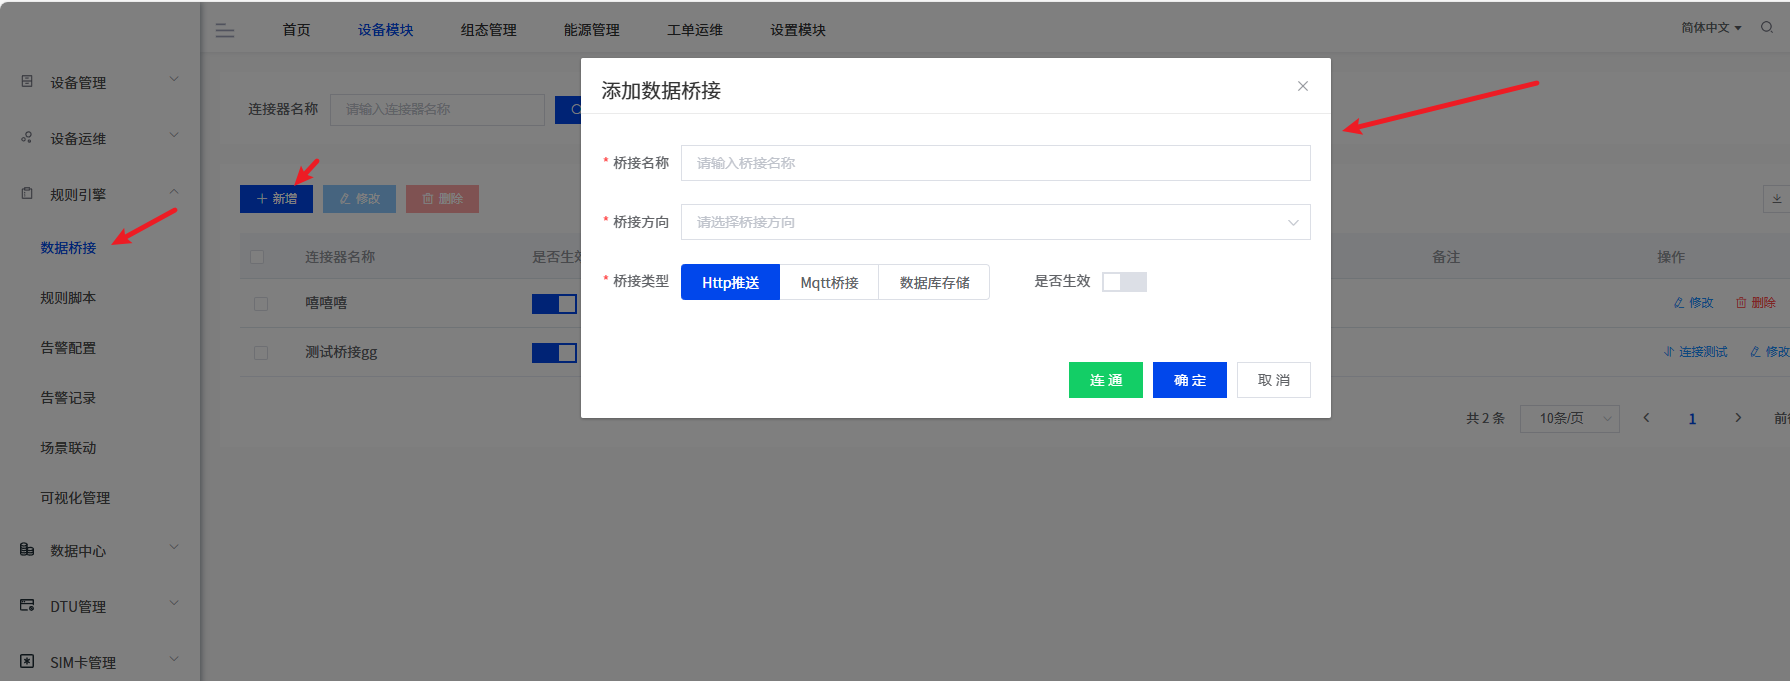Click 连接测试 link in 测试桥接gg row
Viewport: 1790px width, 681px height.
pyautogui.click(x=1695, y=352)
